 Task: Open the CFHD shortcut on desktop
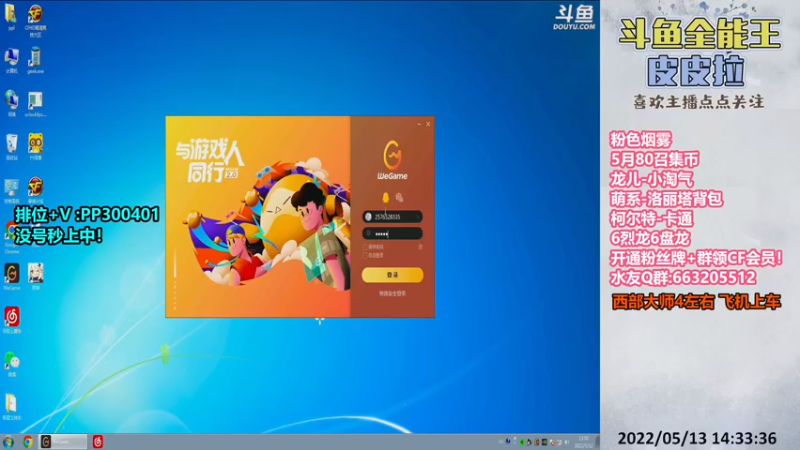coord(35,20)
